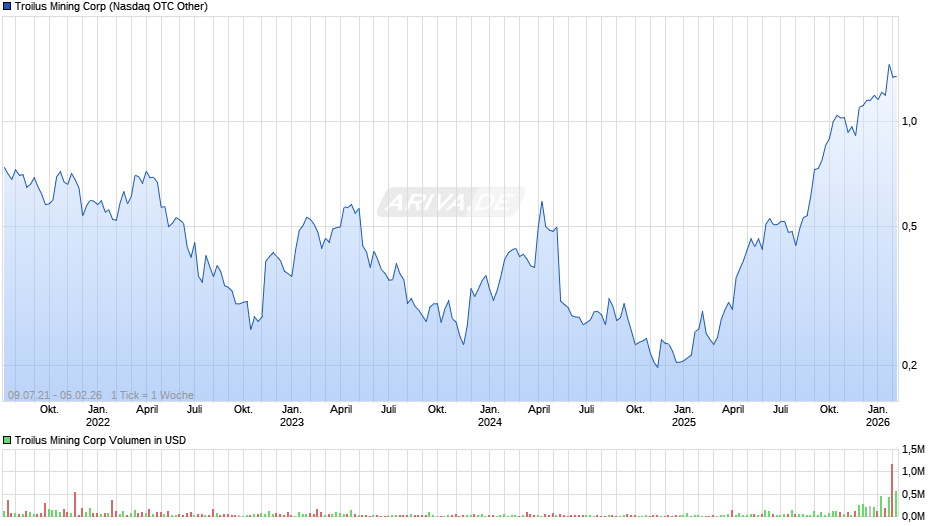This screenshot has width=940, height=526.
Task: Click the blue legend square for Troilus Mining Corp
Action: (x=7, y=7)
